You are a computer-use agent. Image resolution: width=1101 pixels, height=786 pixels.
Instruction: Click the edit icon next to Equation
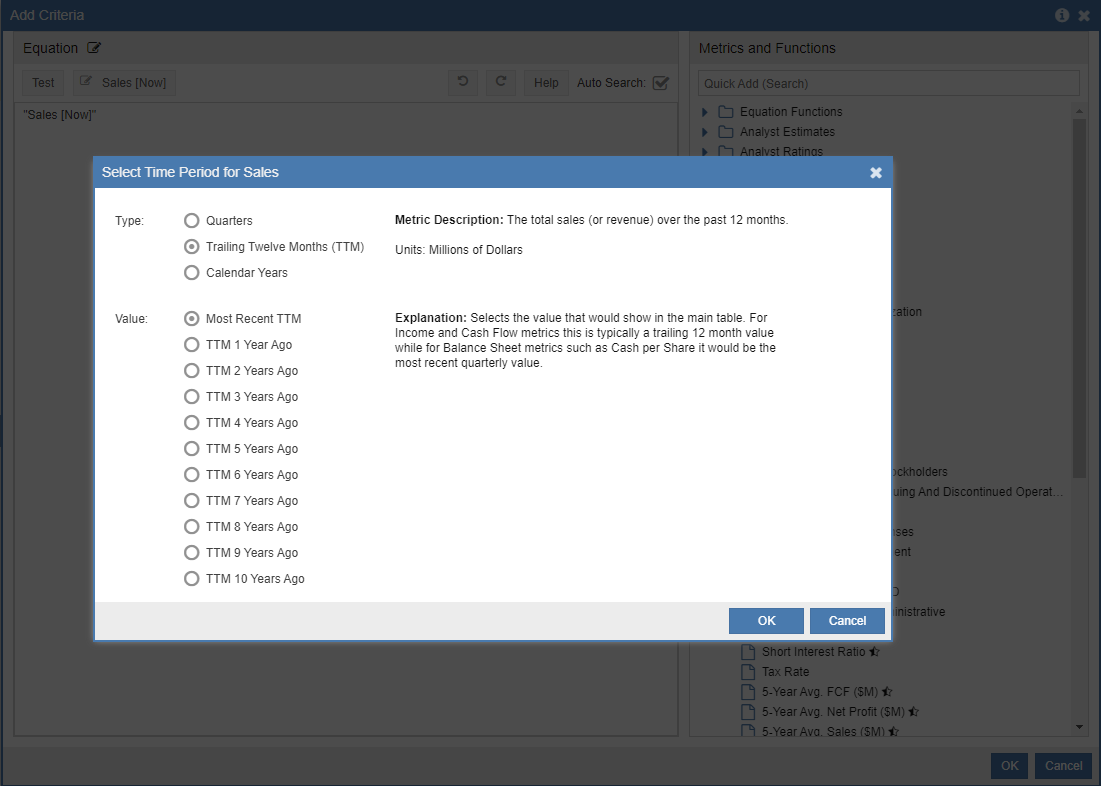(94, 48)
